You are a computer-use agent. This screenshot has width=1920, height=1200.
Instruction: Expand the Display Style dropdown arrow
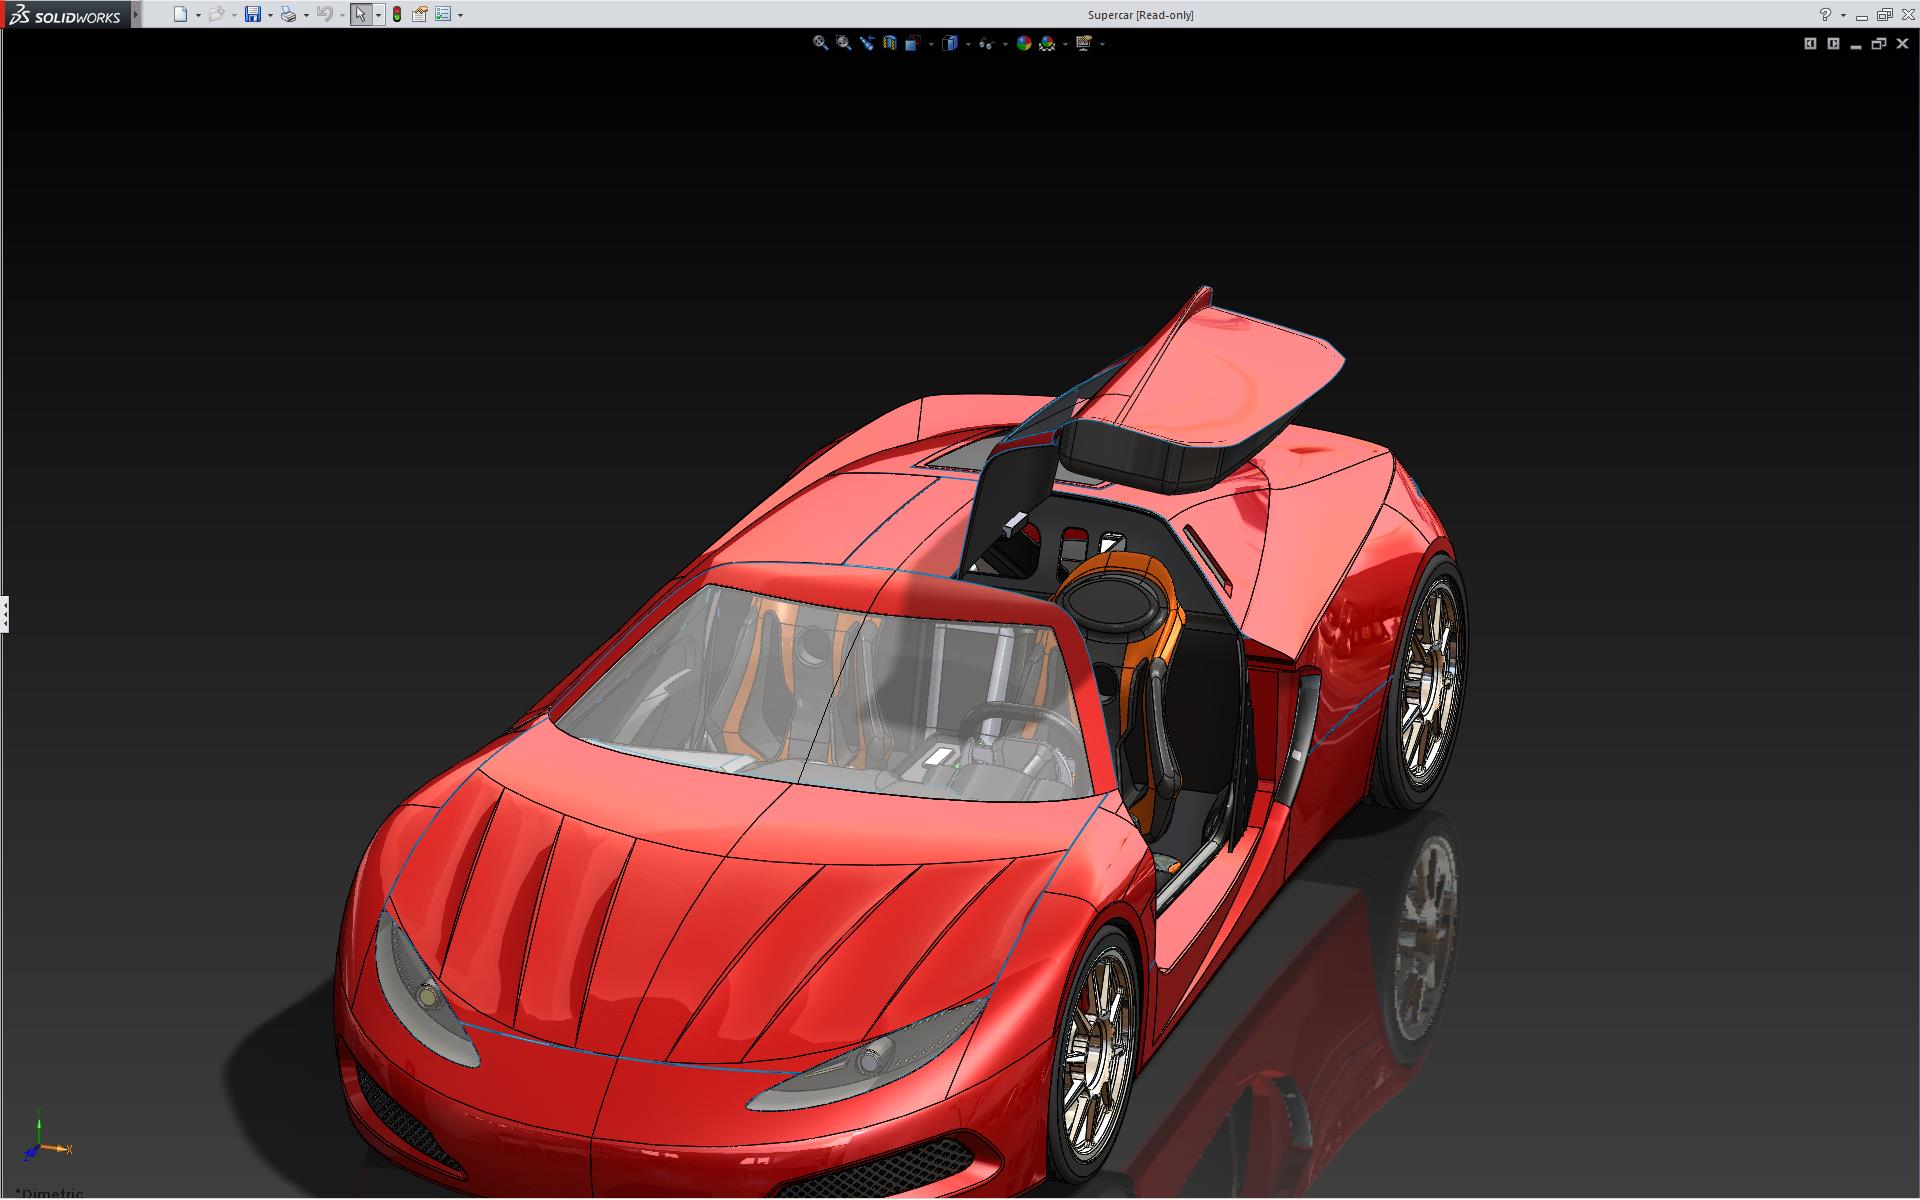click(968, 44)
